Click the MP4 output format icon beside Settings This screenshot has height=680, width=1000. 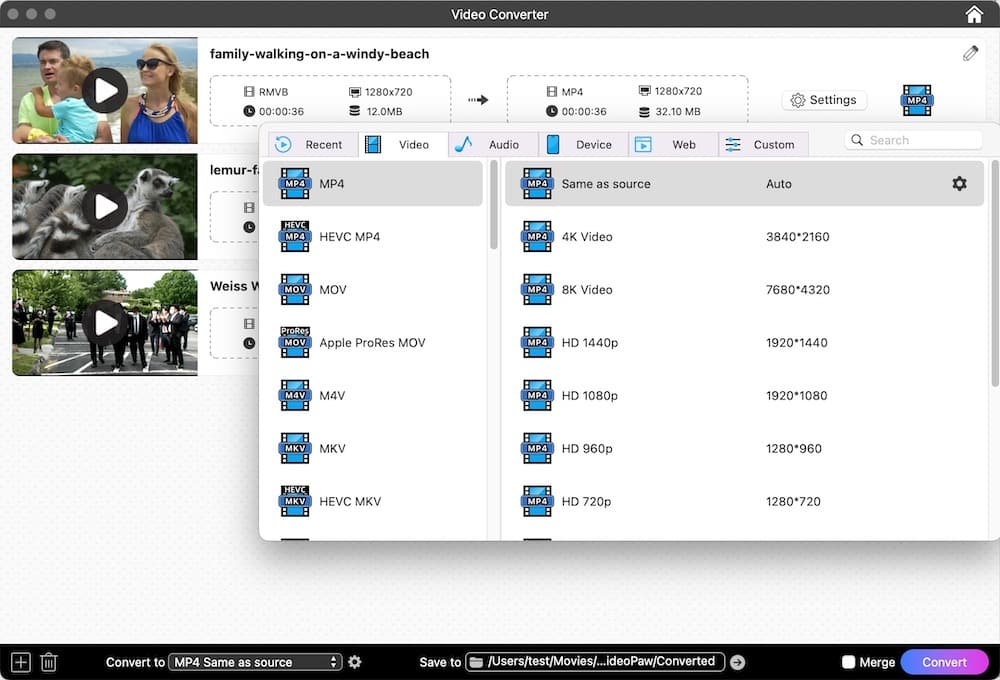tap(917, 100)
